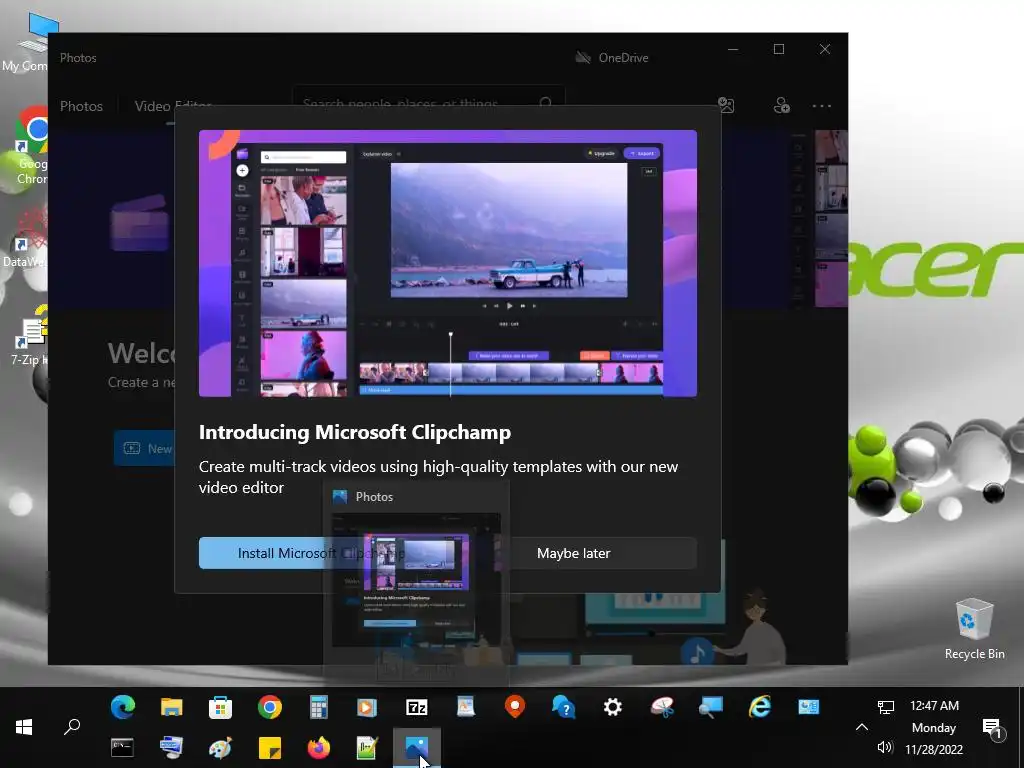Select the 7-Zip desktop shortcut
This screenshot has width=1024, height=768.
click(x=27, y=335)
